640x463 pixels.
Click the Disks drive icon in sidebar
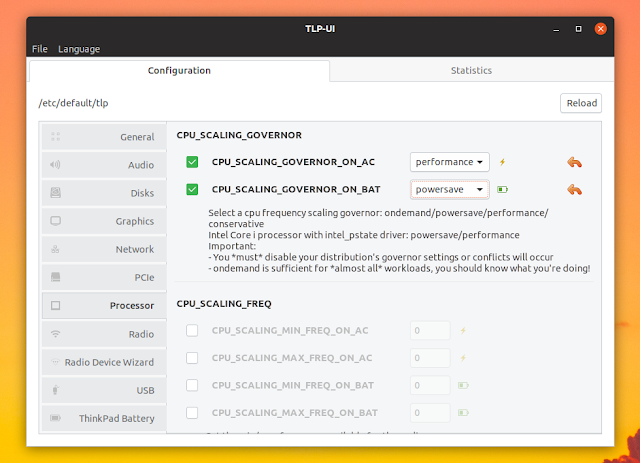(55, 193)
